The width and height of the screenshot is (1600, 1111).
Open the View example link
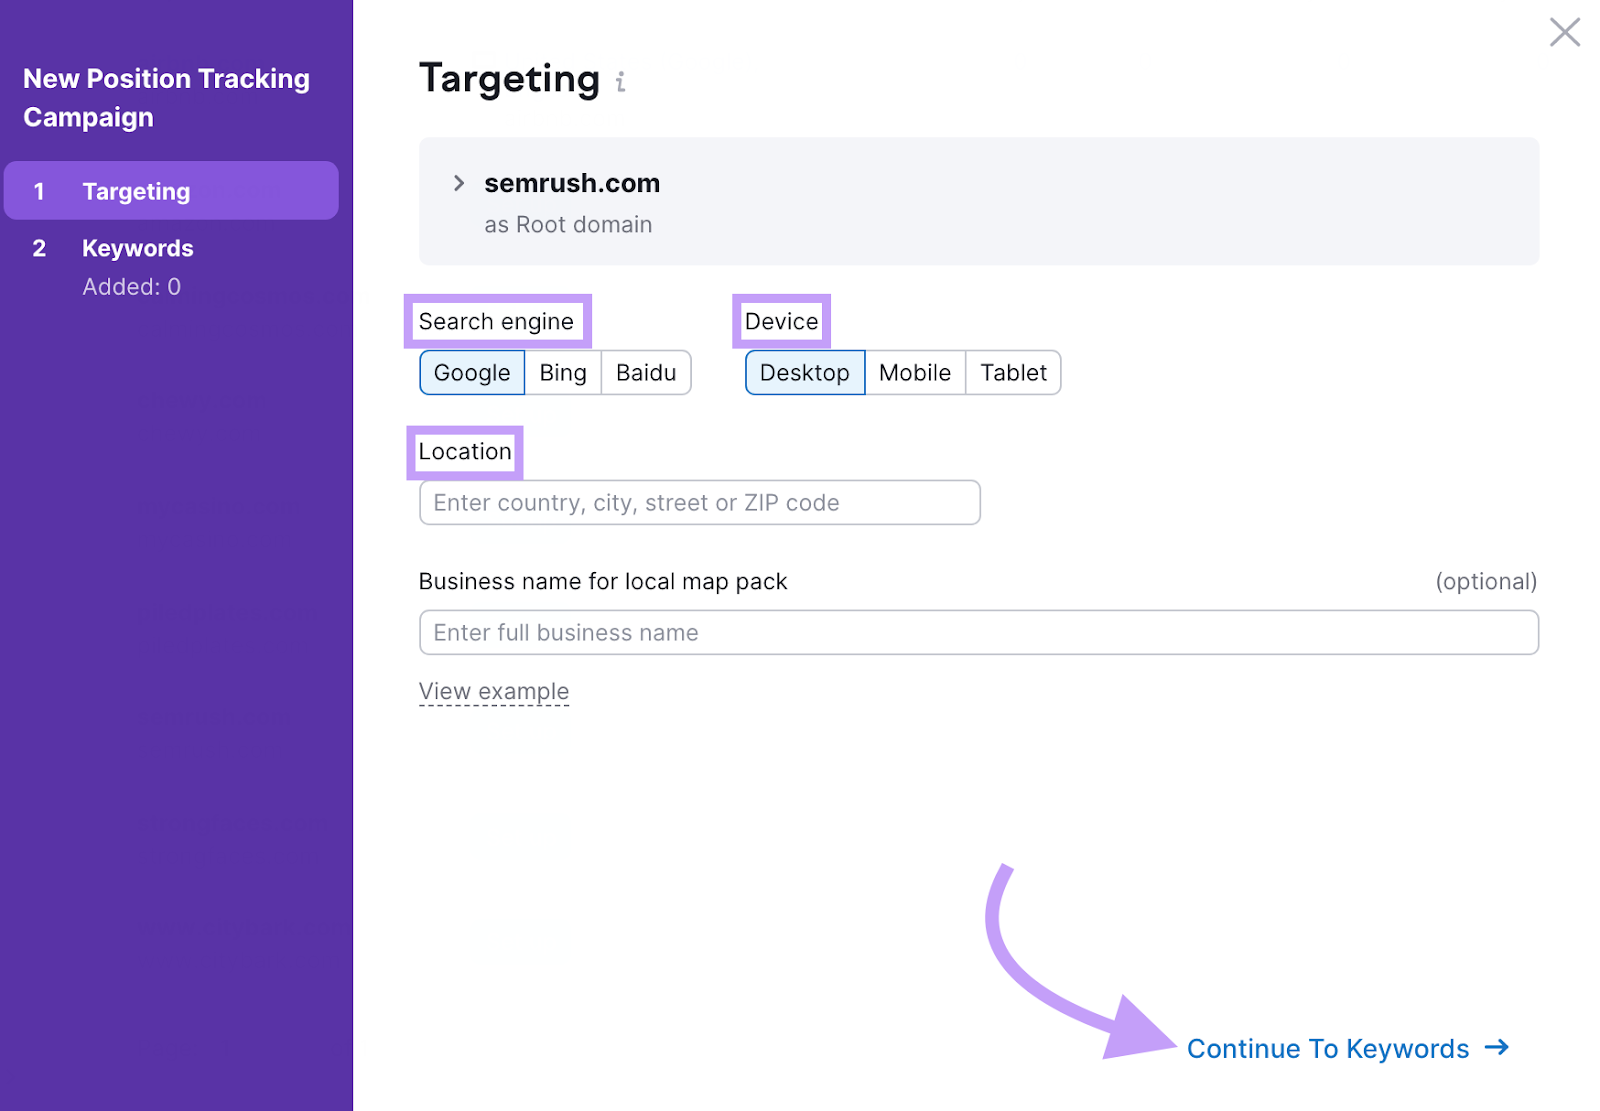(494, 692)
